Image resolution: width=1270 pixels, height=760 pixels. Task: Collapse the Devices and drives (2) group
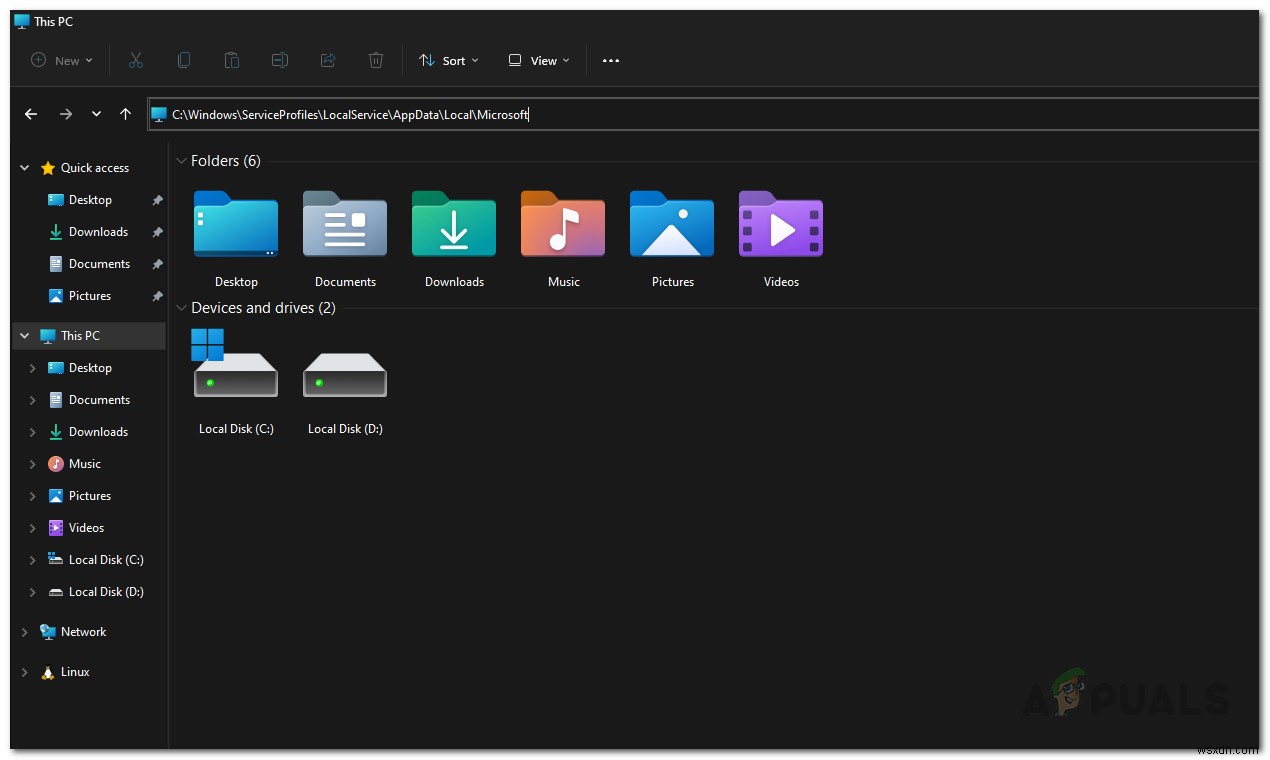point(181,308)
